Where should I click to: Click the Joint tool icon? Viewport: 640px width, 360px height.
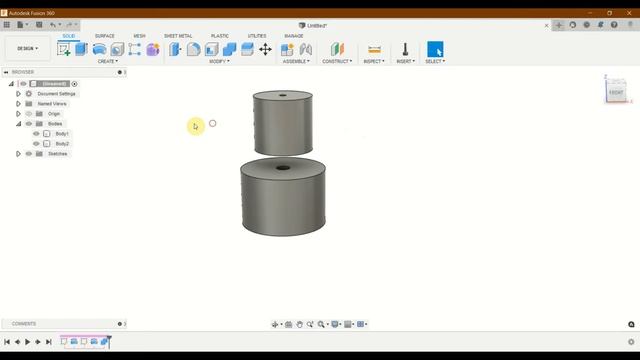[305, 49]
